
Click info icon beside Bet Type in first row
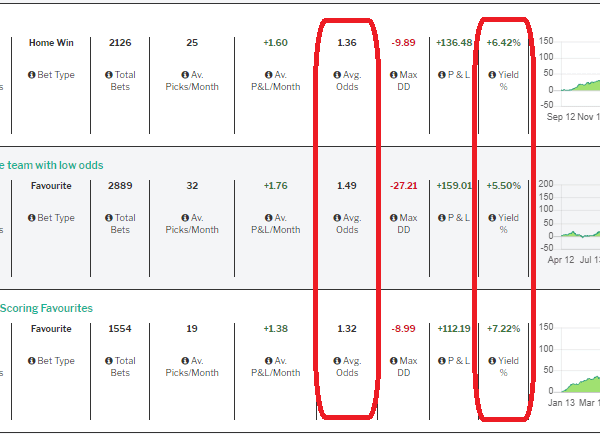[x=31, y=75]
